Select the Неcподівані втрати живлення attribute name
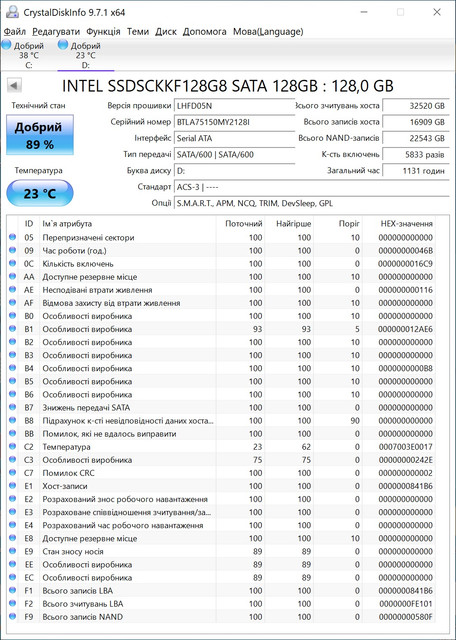The image size is (456, 640). [x=97, y=290]
